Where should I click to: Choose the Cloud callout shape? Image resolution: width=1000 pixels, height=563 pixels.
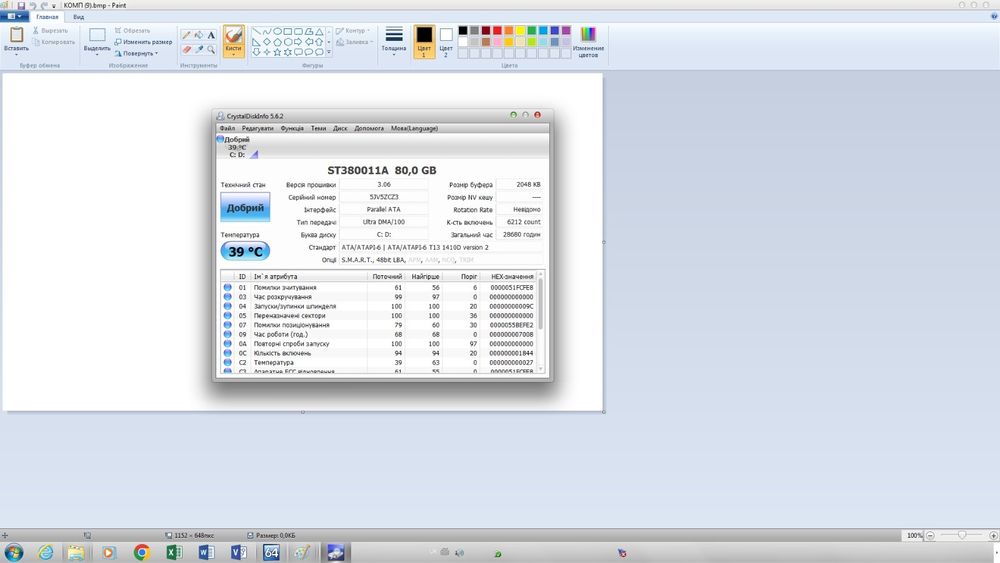point(320,52)
